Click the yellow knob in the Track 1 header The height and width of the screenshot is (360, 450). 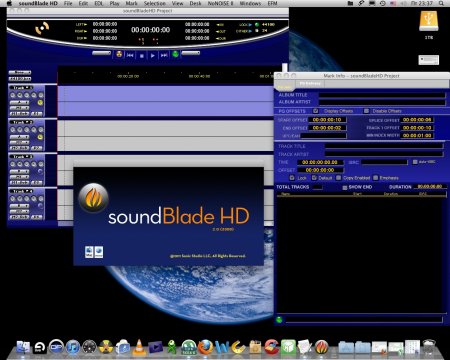(40, 102)
